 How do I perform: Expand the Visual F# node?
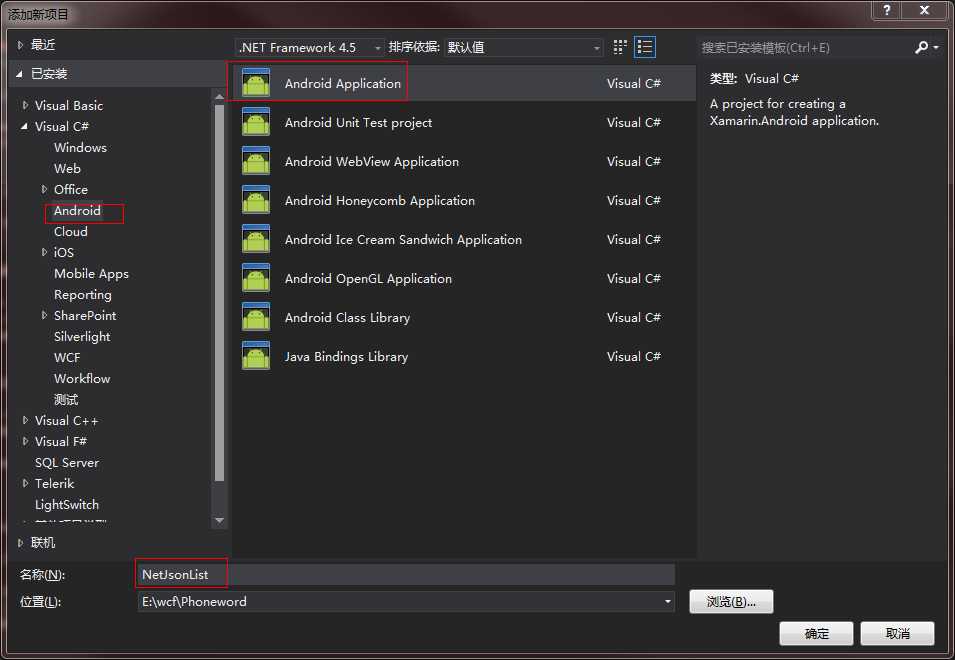coord(25,441)
